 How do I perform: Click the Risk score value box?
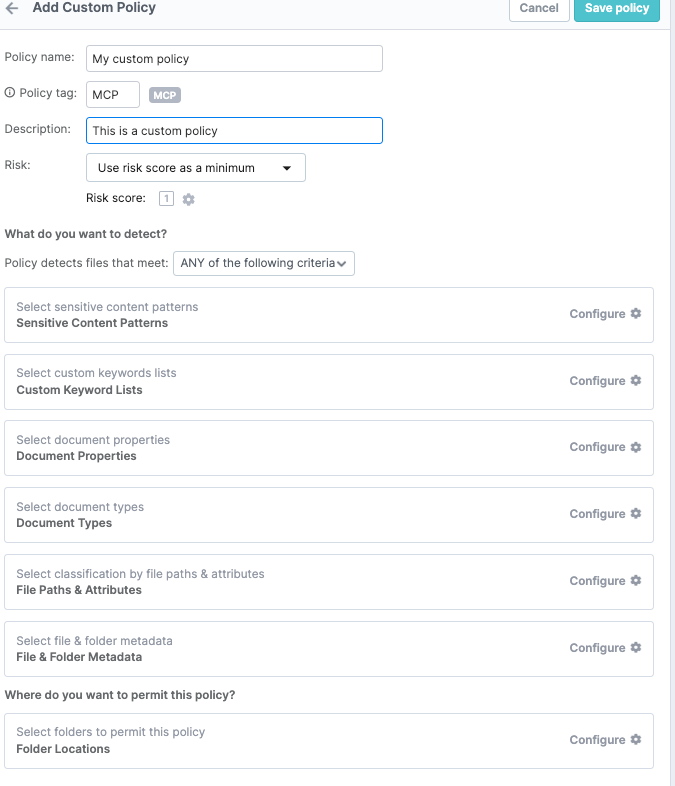pyautogui.click(x=166, y=198)
